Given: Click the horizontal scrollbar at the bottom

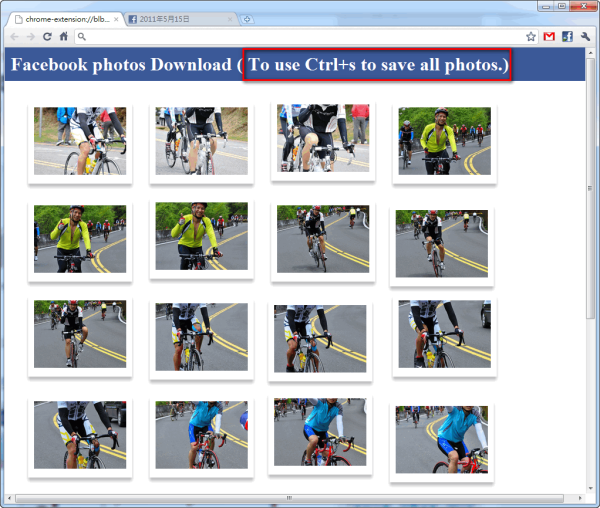Looking at the screenshot, I should [289, 498].
